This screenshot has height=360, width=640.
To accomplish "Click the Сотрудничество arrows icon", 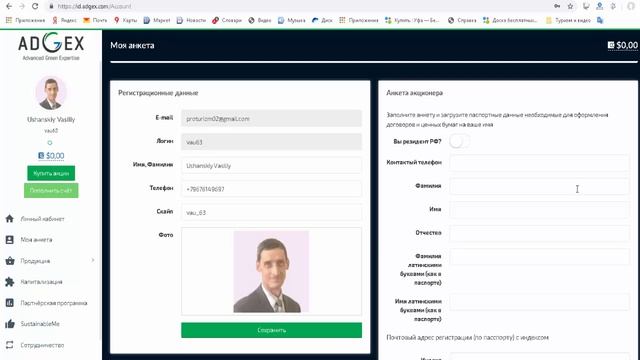I will (10, 345).
